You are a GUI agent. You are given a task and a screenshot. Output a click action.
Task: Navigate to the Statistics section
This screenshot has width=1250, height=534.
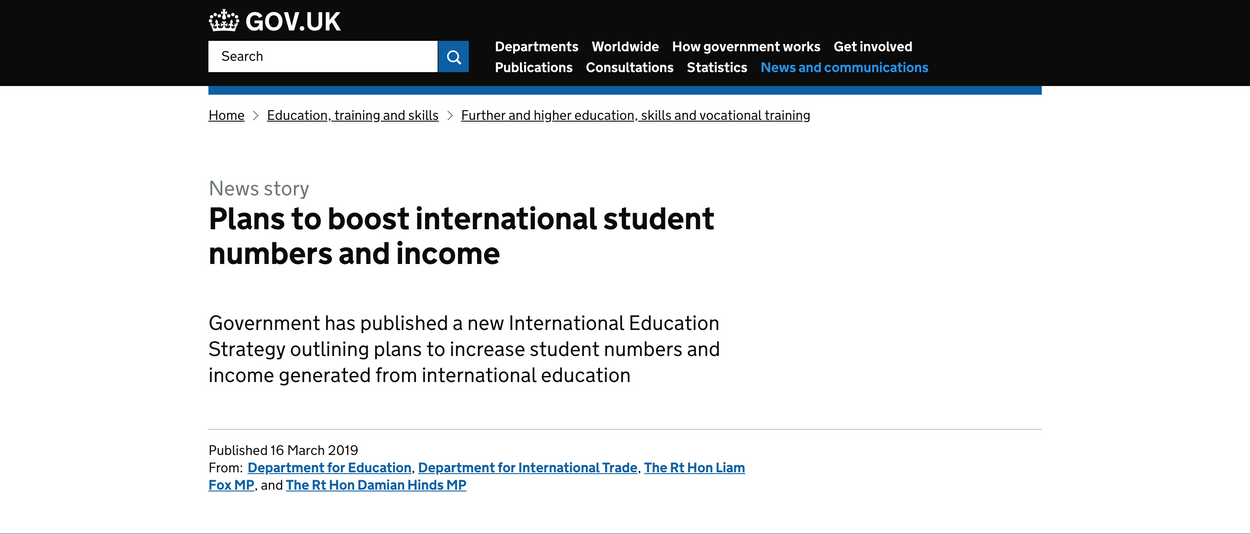pyautogui.click(x=717, y=68)
